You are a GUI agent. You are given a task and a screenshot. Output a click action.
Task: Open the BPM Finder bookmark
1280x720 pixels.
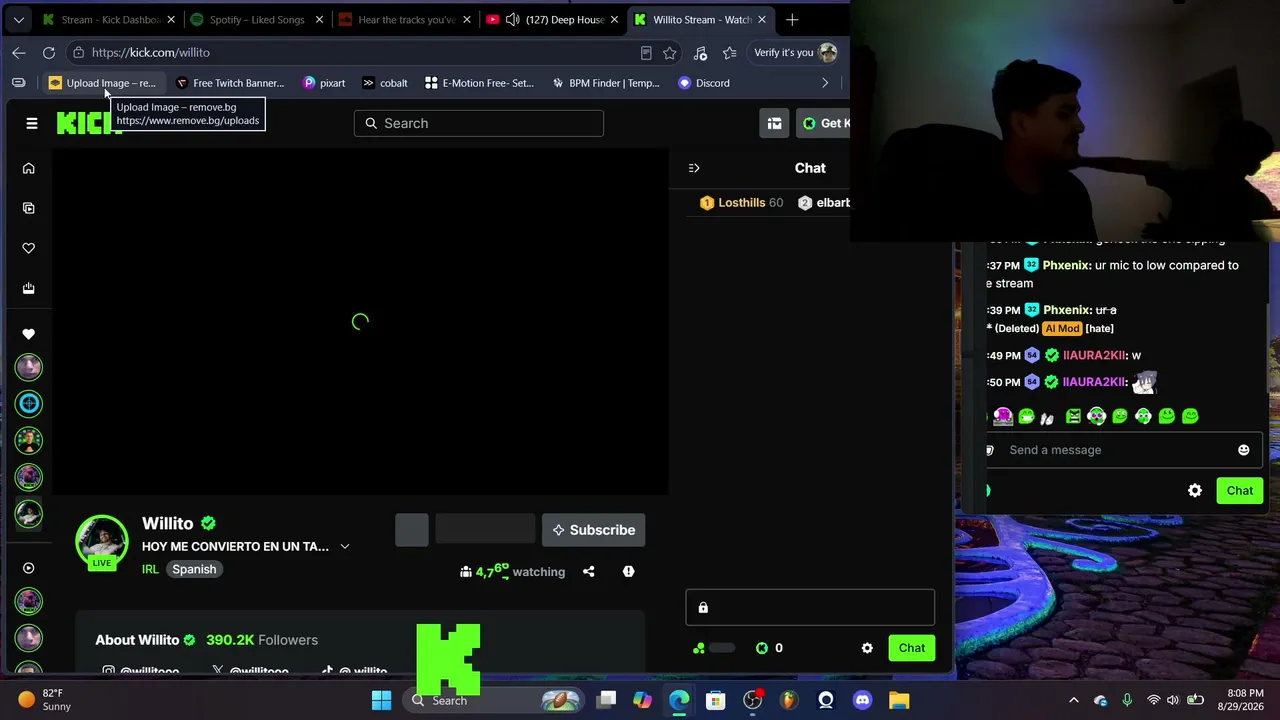[606, 83]
